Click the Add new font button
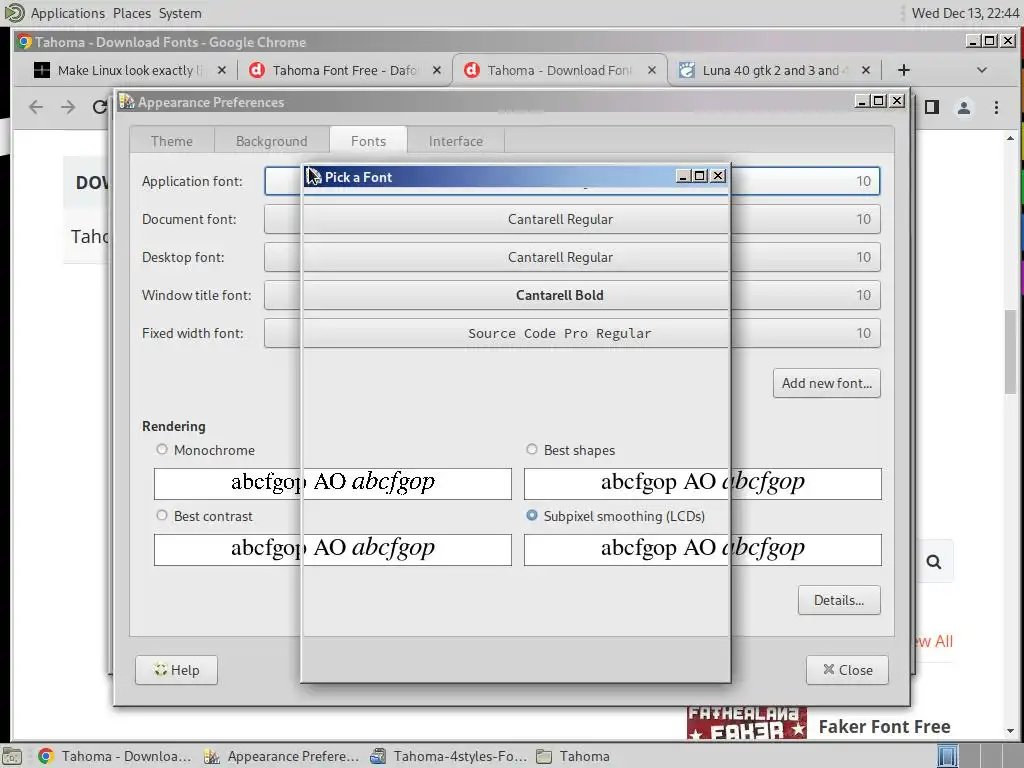Screen dimensions: 1024x768 click(827, 383)
